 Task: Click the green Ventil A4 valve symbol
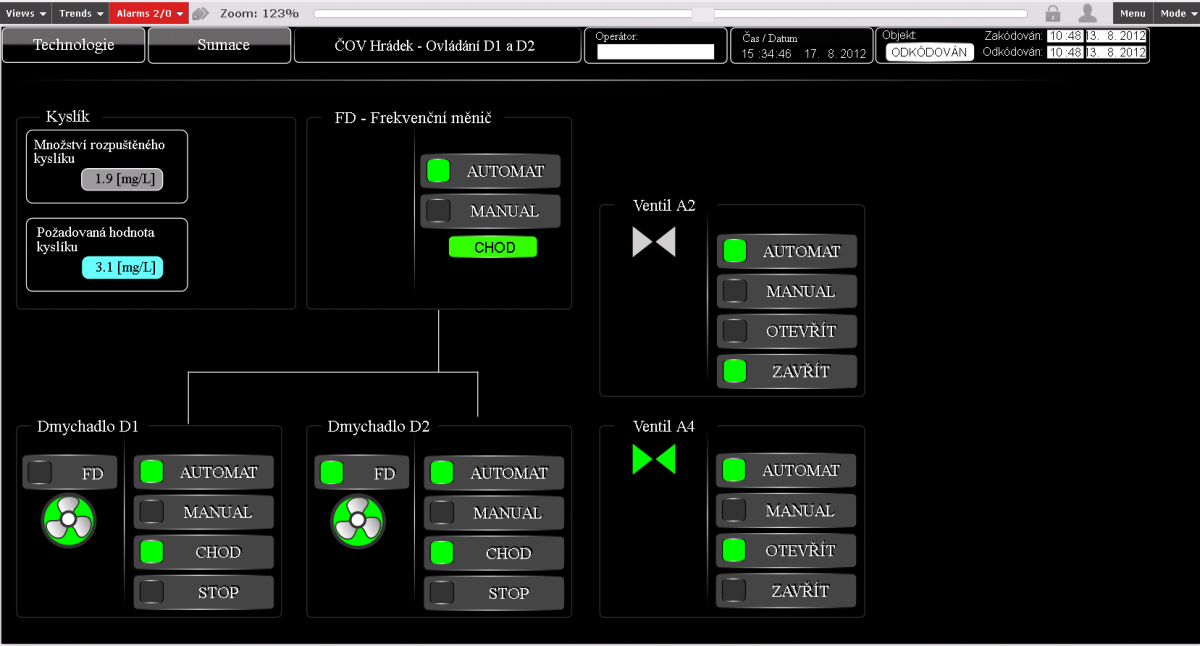pos(654,459)
